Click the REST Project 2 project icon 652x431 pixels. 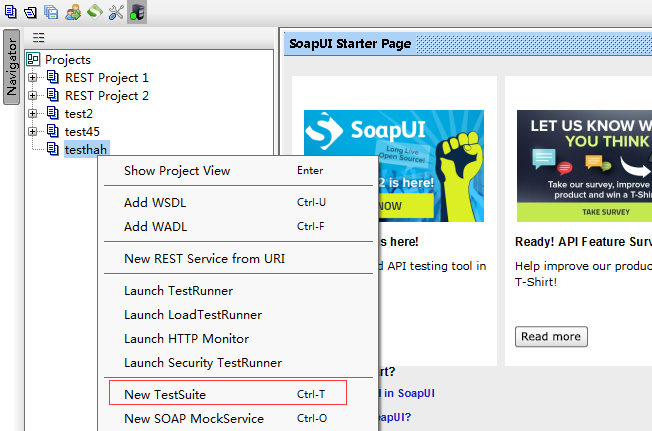pos(53,95)
